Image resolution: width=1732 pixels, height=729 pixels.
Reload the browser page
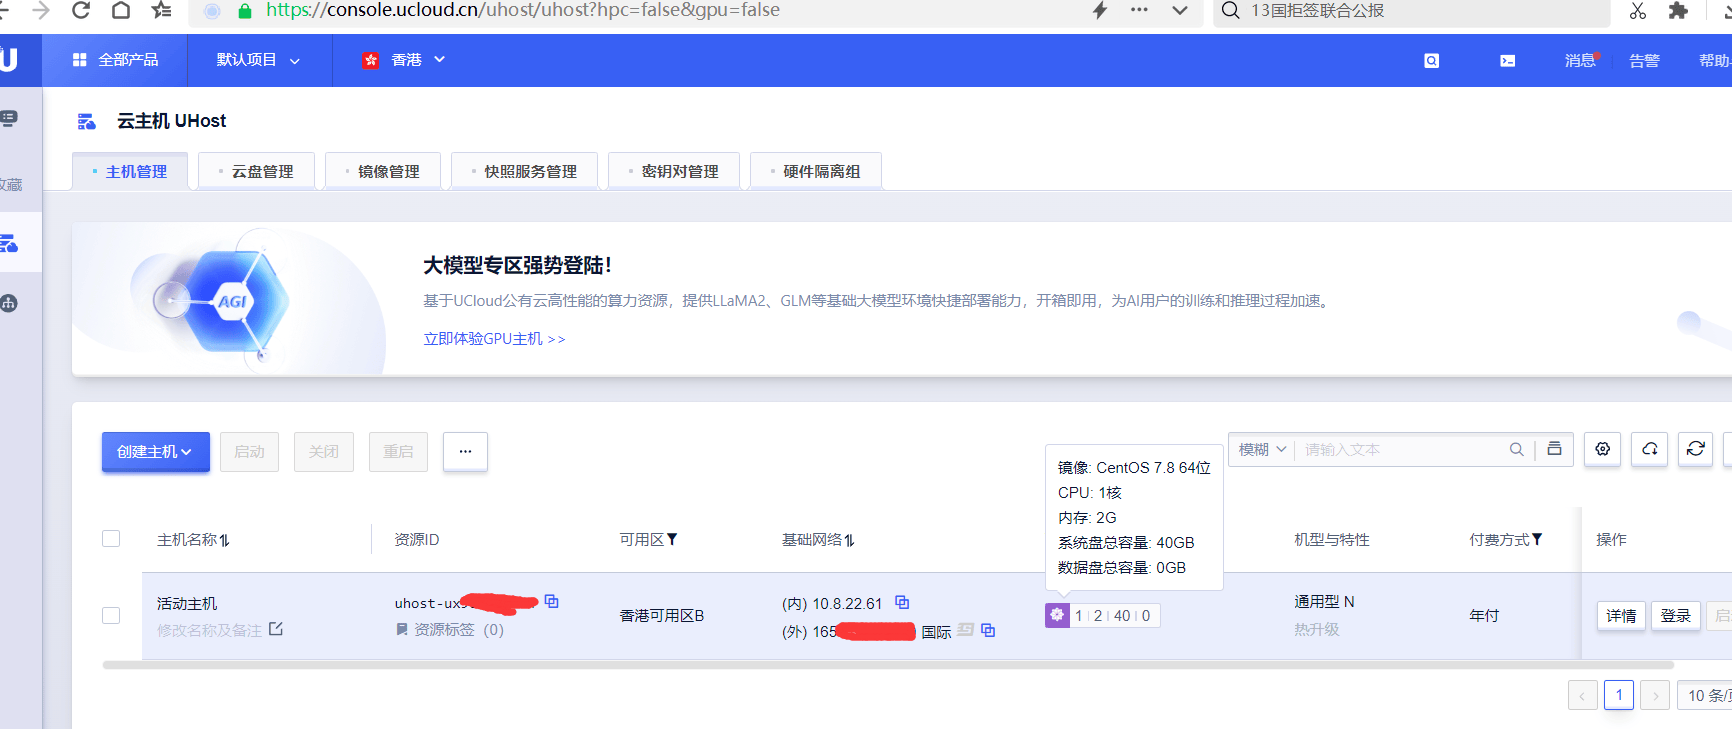[81, 10]
